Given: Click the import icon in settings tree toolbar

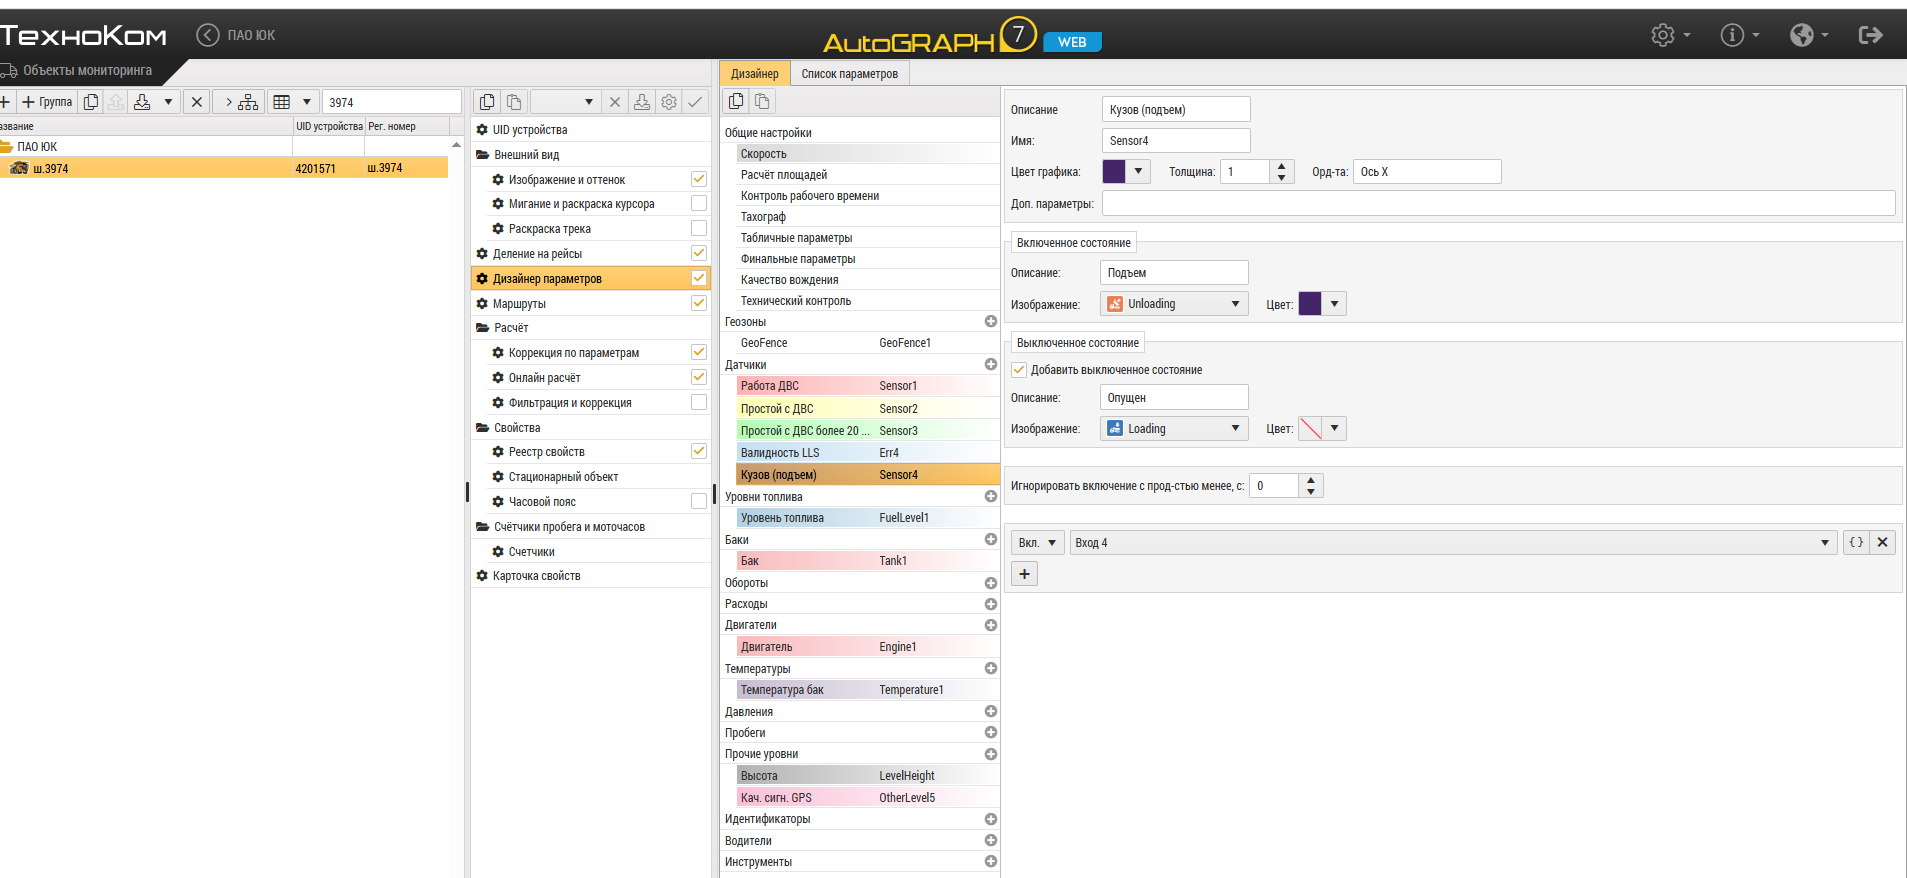Looking at the screenshot, I should 642,102.
